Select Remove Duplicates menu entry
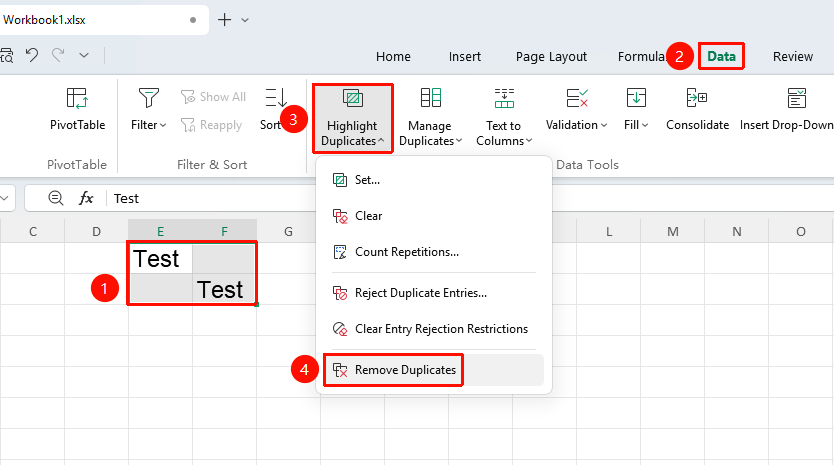Viewport: 834px width, 465px height. click(x=433, y=370)
